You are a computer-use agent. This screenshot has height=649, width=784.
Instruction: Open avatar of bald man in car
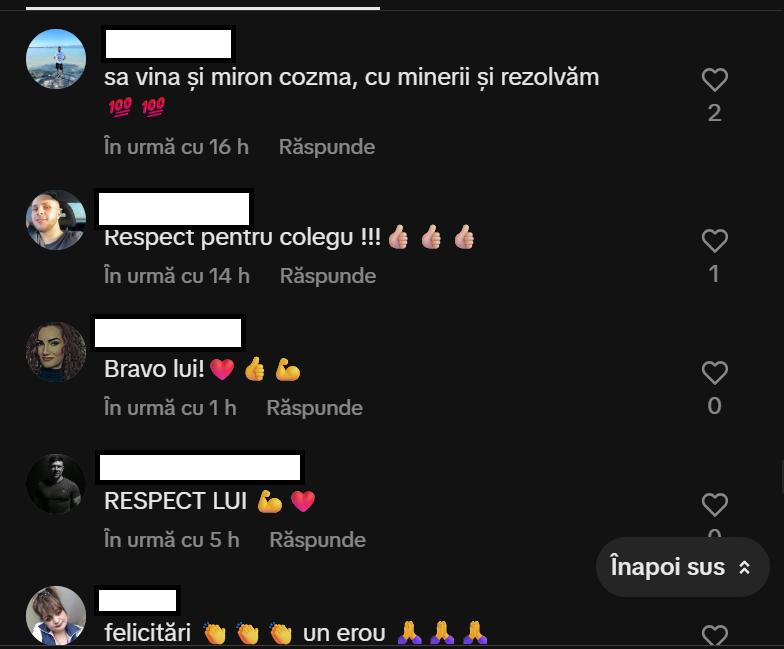point(56,220)
